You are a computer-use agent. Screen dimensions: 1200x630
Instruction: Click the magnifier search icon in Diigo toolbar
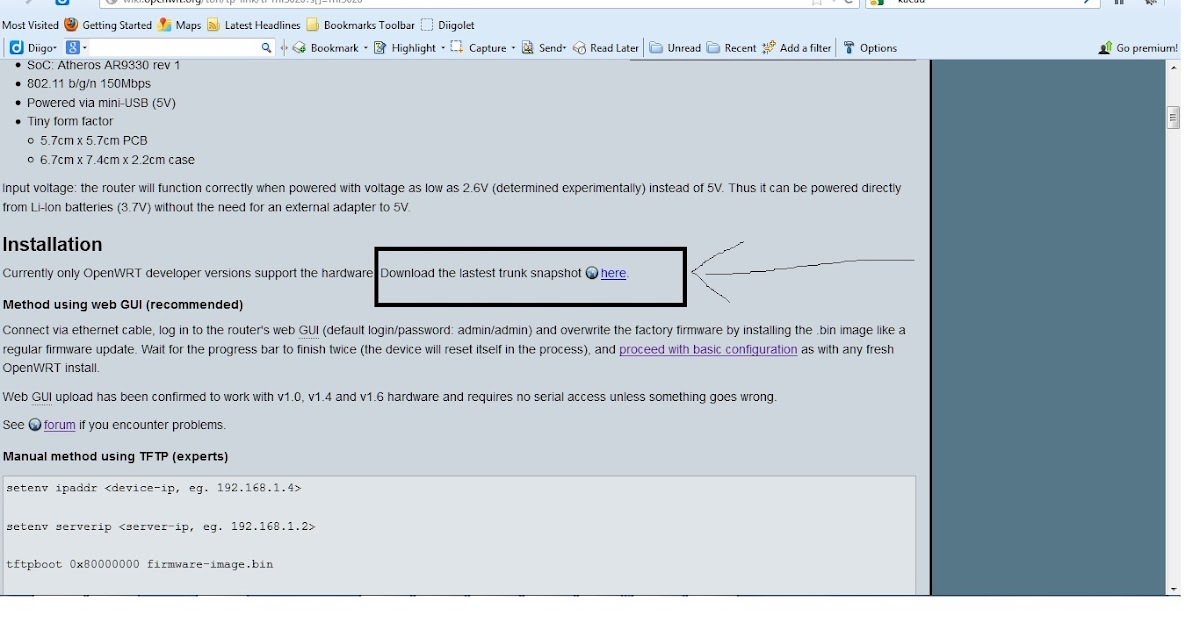click(267, 48)
